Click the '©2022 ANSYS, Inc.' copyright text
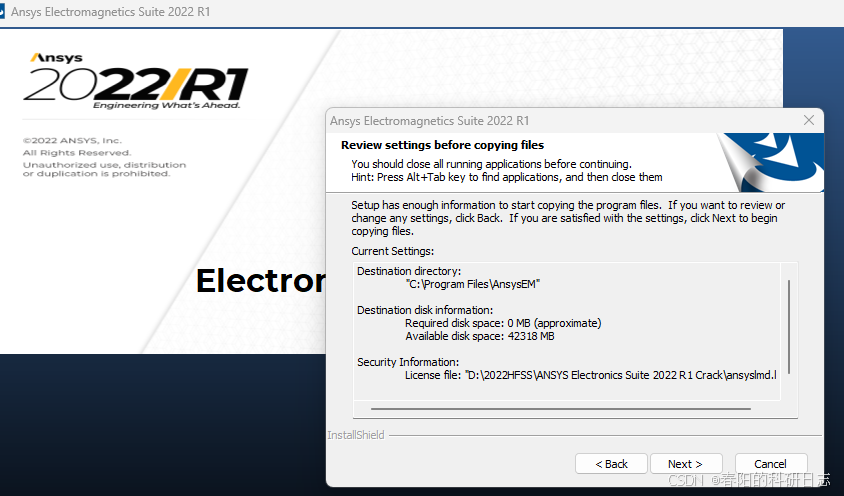Viewport: 844px width, 496px height. pyautogui.click(x=72, y=141)
